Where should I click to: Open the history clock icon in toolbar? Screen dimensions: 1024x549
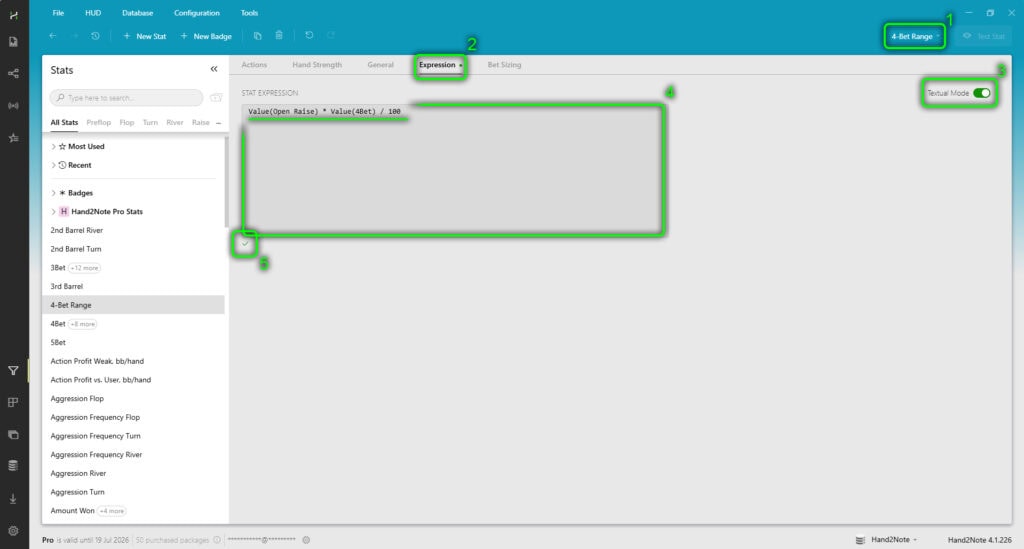95,36
